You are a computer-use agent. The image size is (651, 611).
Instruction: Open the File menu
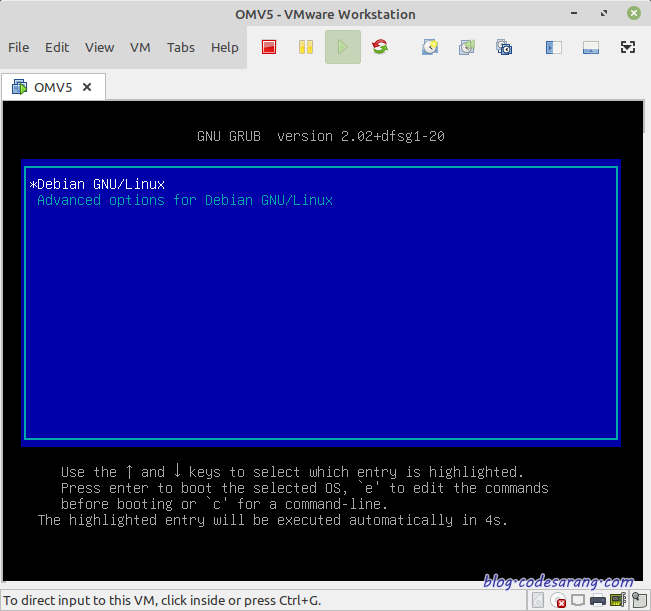coord(19,47)
